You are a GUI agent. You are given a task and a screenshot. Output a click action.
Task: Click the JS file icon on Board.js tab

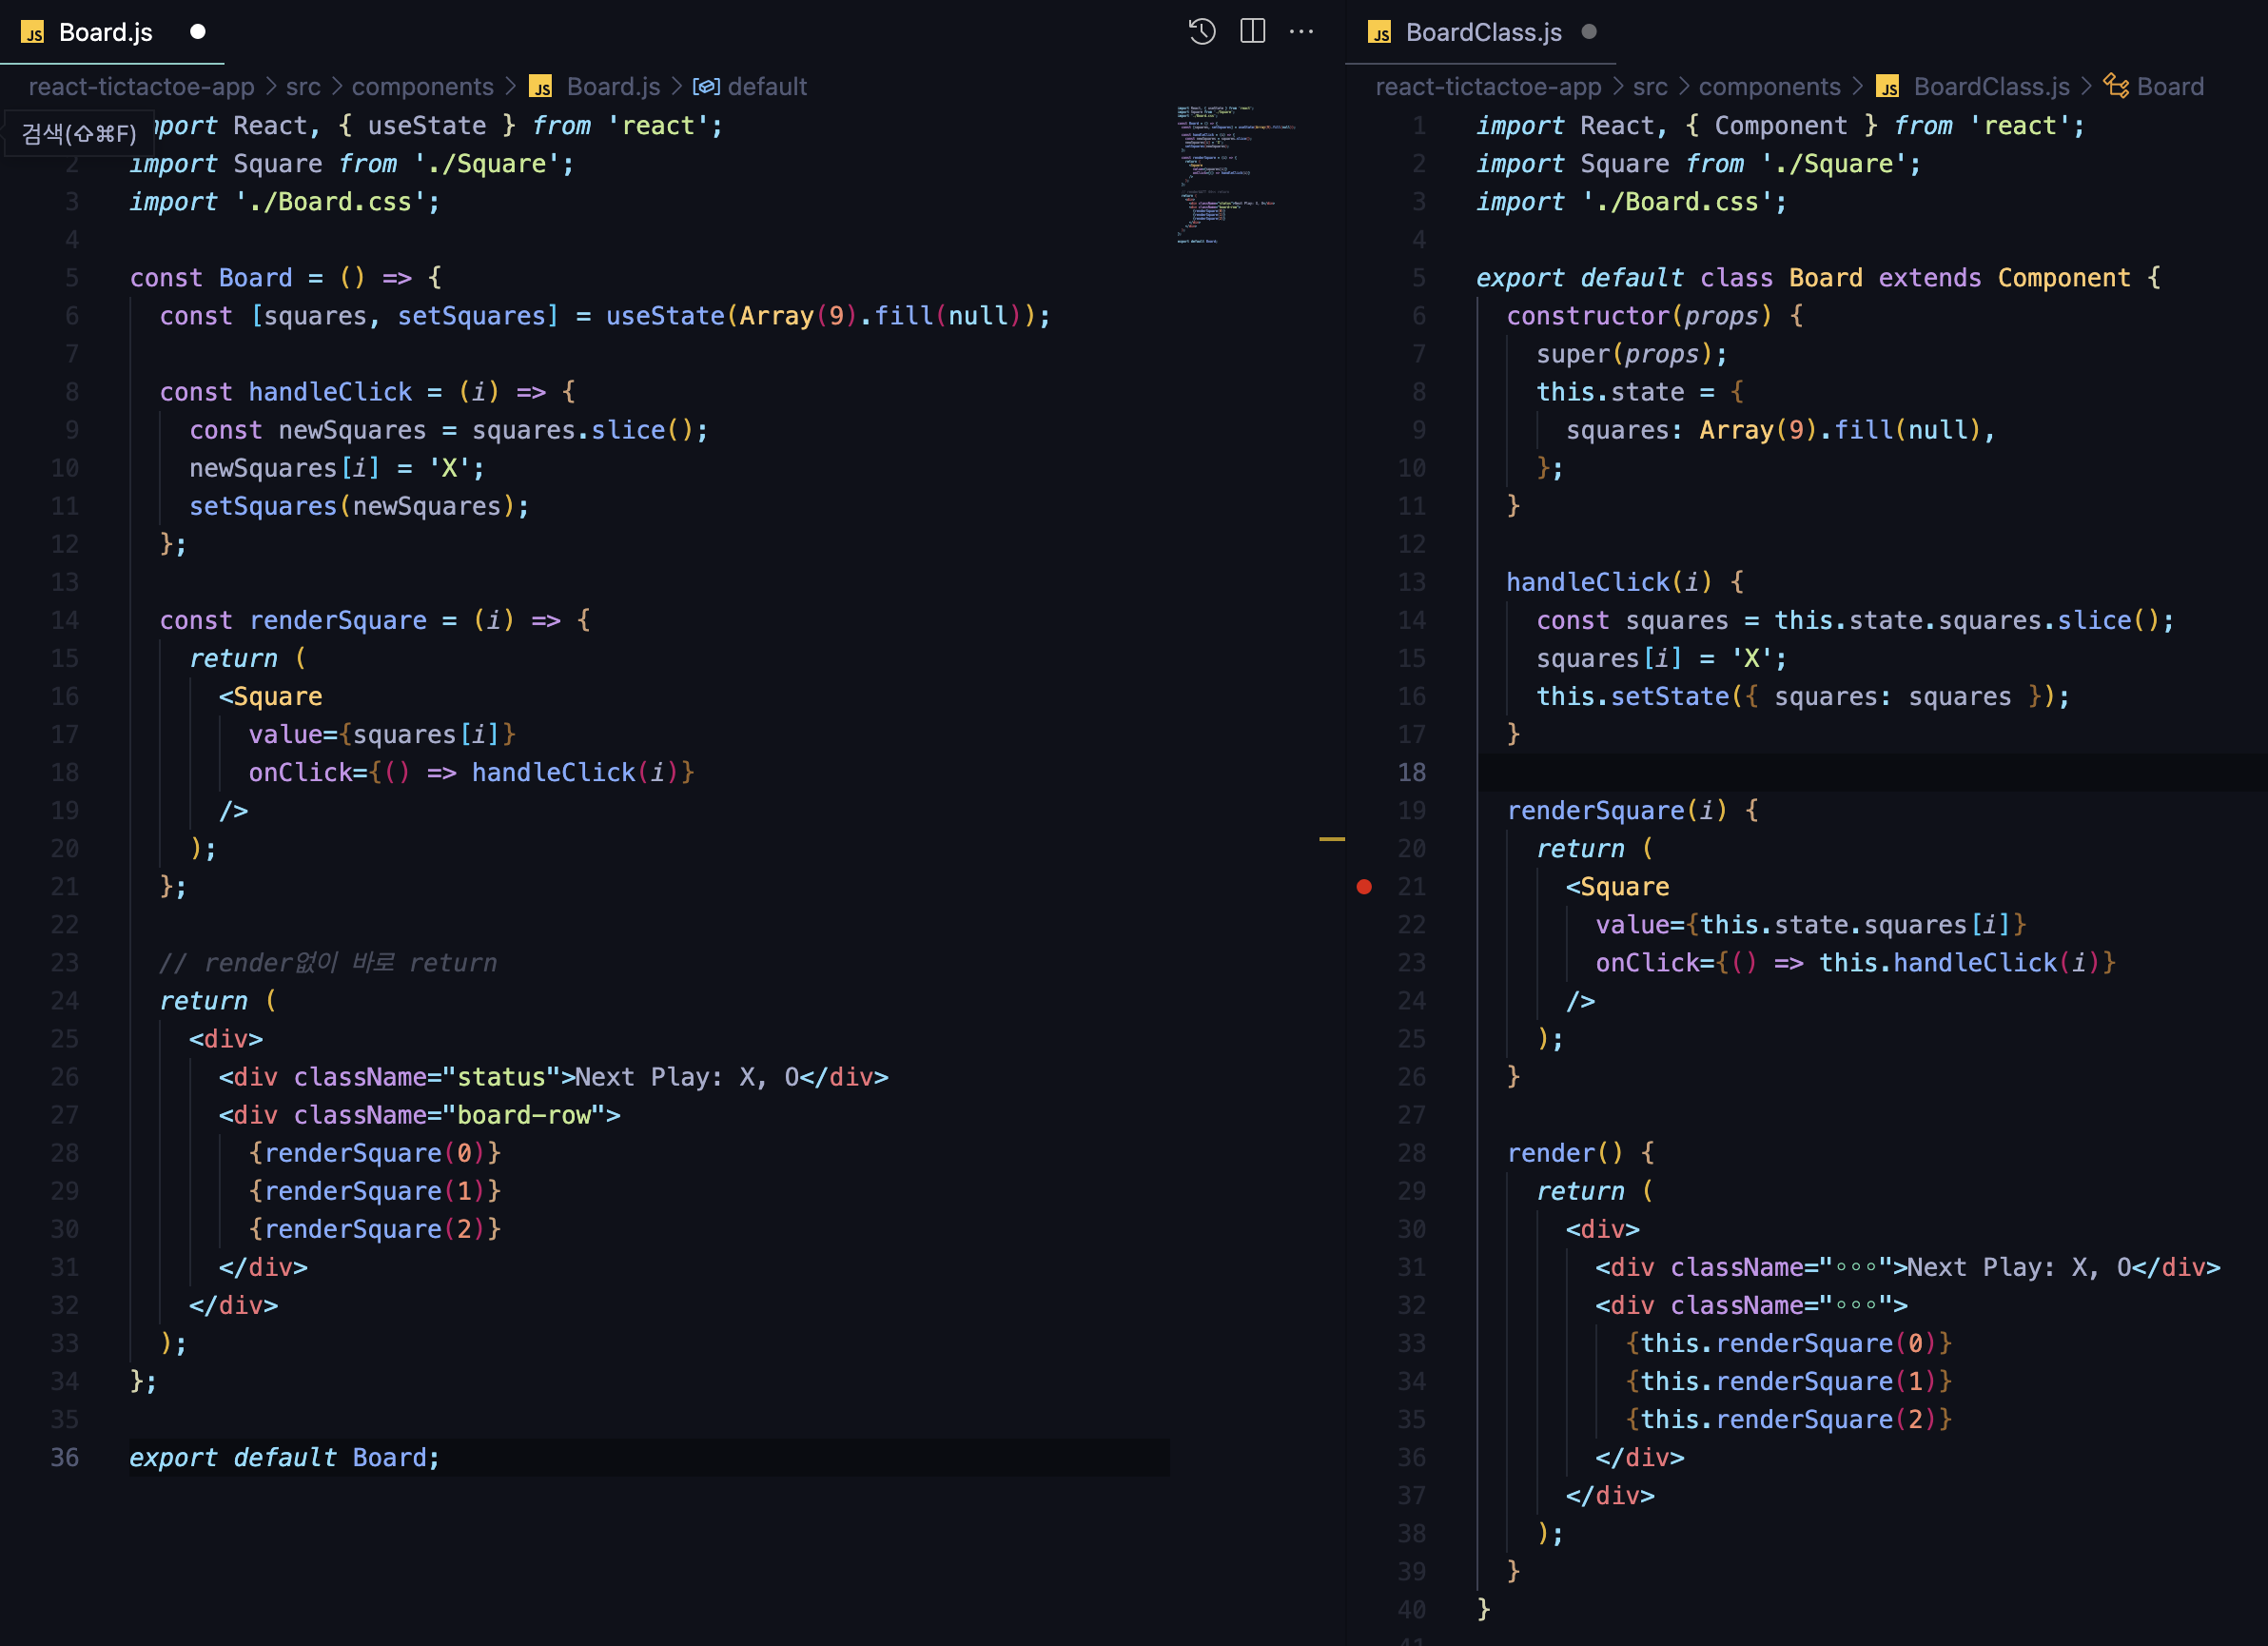pyautogui.click(x=33, y=33)
